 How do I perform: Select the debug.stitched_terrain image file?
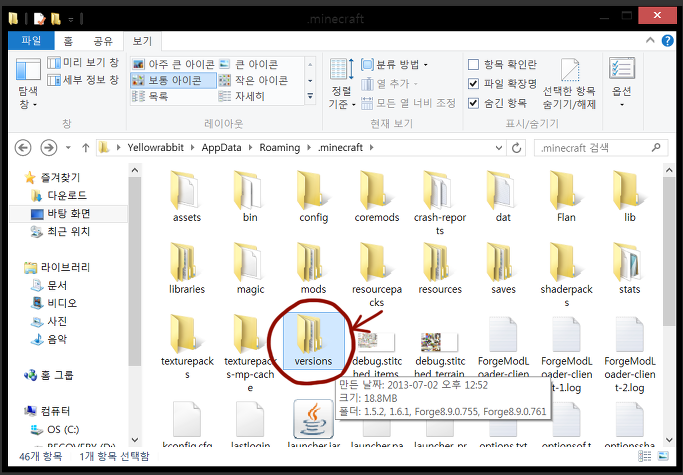pyautogui.click(x=440, y=354)
